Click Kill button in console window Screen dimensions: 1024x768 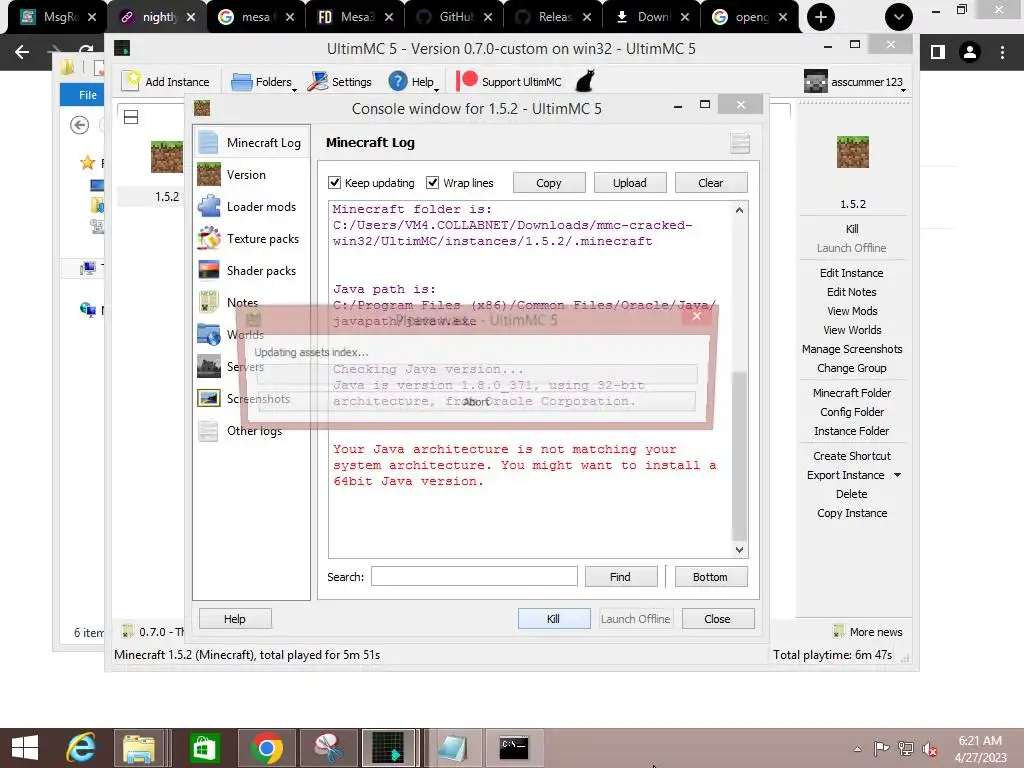click(554, 618)
